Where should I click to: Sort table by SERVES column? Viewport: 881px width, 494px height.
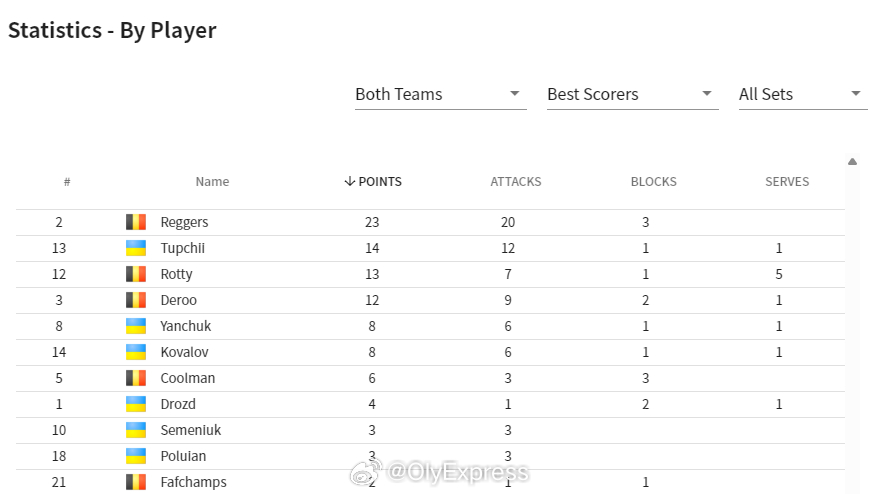tap(787, 182)
